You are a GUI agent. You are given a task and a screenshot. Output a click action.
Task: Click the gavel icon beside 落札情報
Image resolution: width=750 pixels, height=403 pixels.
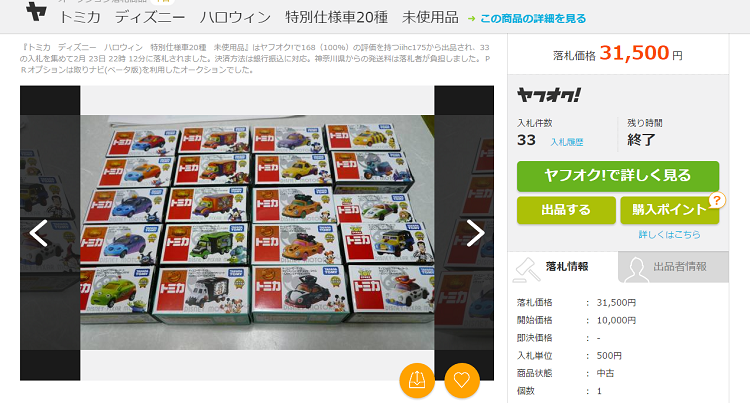coord(526,270)
